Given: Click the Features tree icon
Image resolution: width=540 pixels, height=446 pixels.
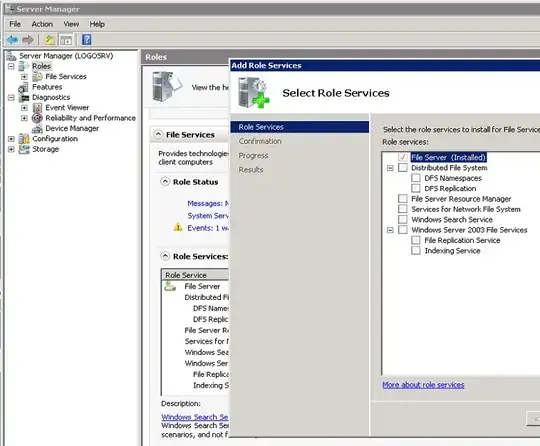Looking at the screenshot, I should pyautogui.click(x=23, y=87).
